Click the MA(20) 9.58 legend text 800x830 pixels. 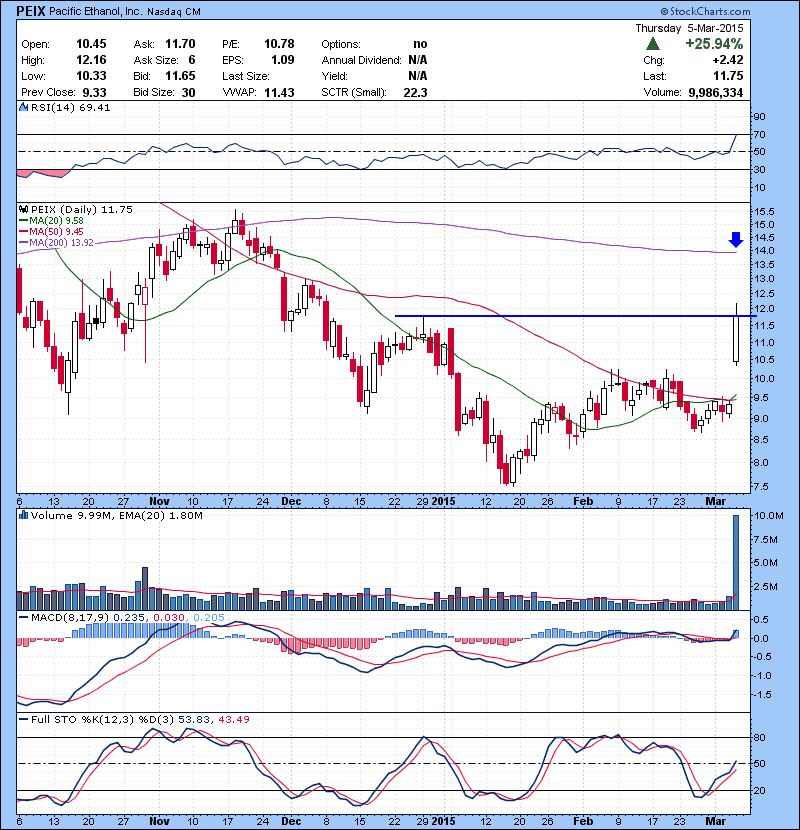[x=56, y=221]
